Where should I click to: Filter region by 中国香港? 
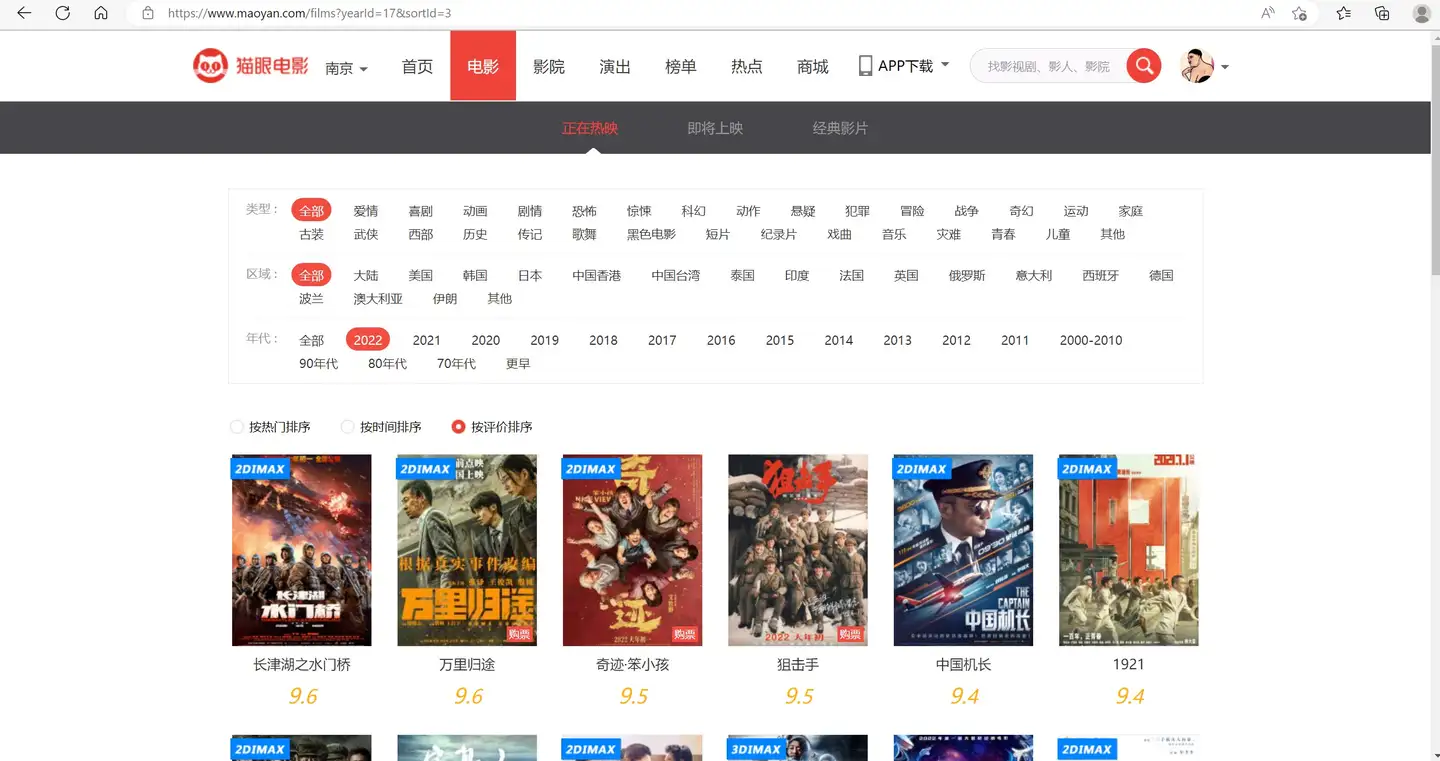pyautogui.click(x=597, y=275)
